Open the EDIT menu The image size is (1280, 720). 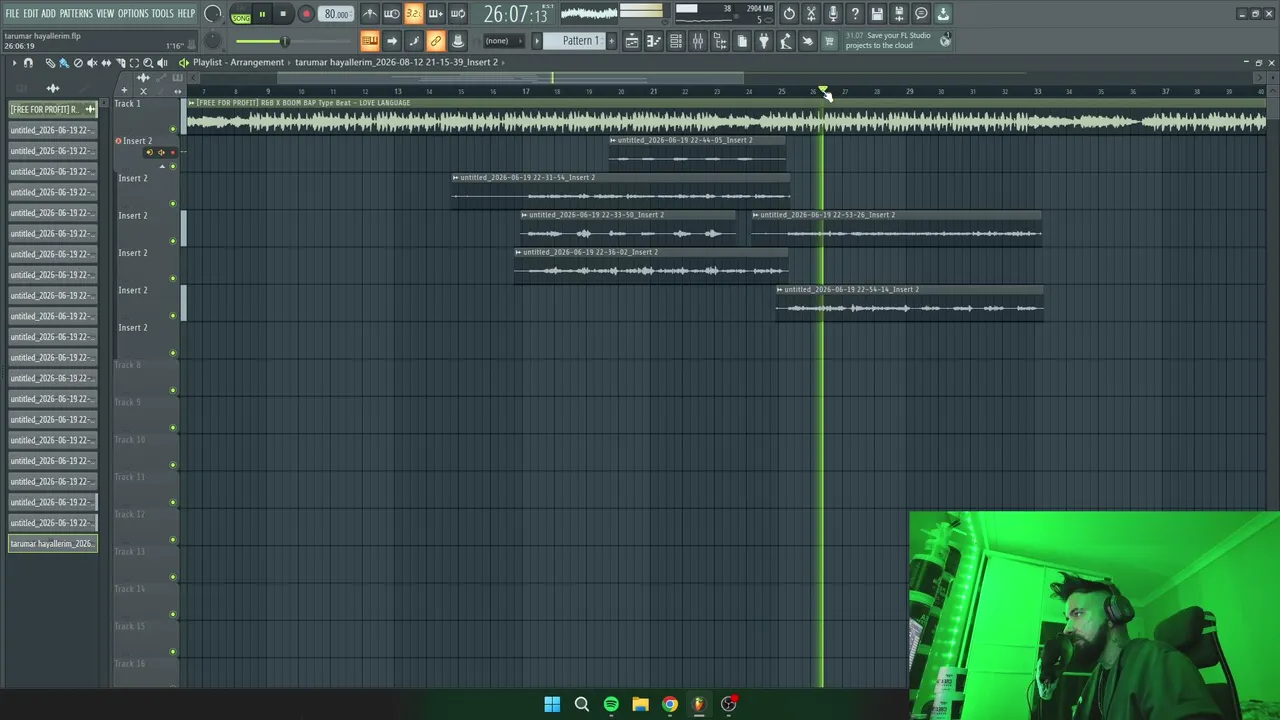point(31,14)
